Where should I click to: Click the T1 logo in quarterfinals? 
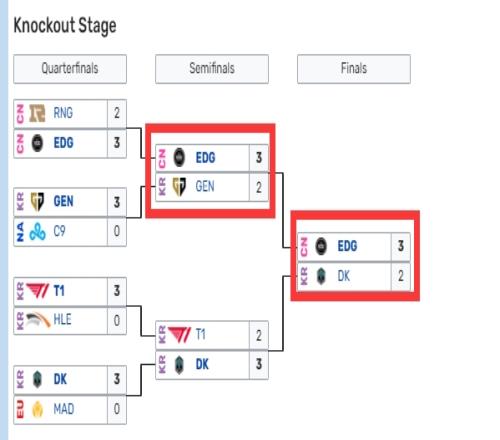(37, 291)
